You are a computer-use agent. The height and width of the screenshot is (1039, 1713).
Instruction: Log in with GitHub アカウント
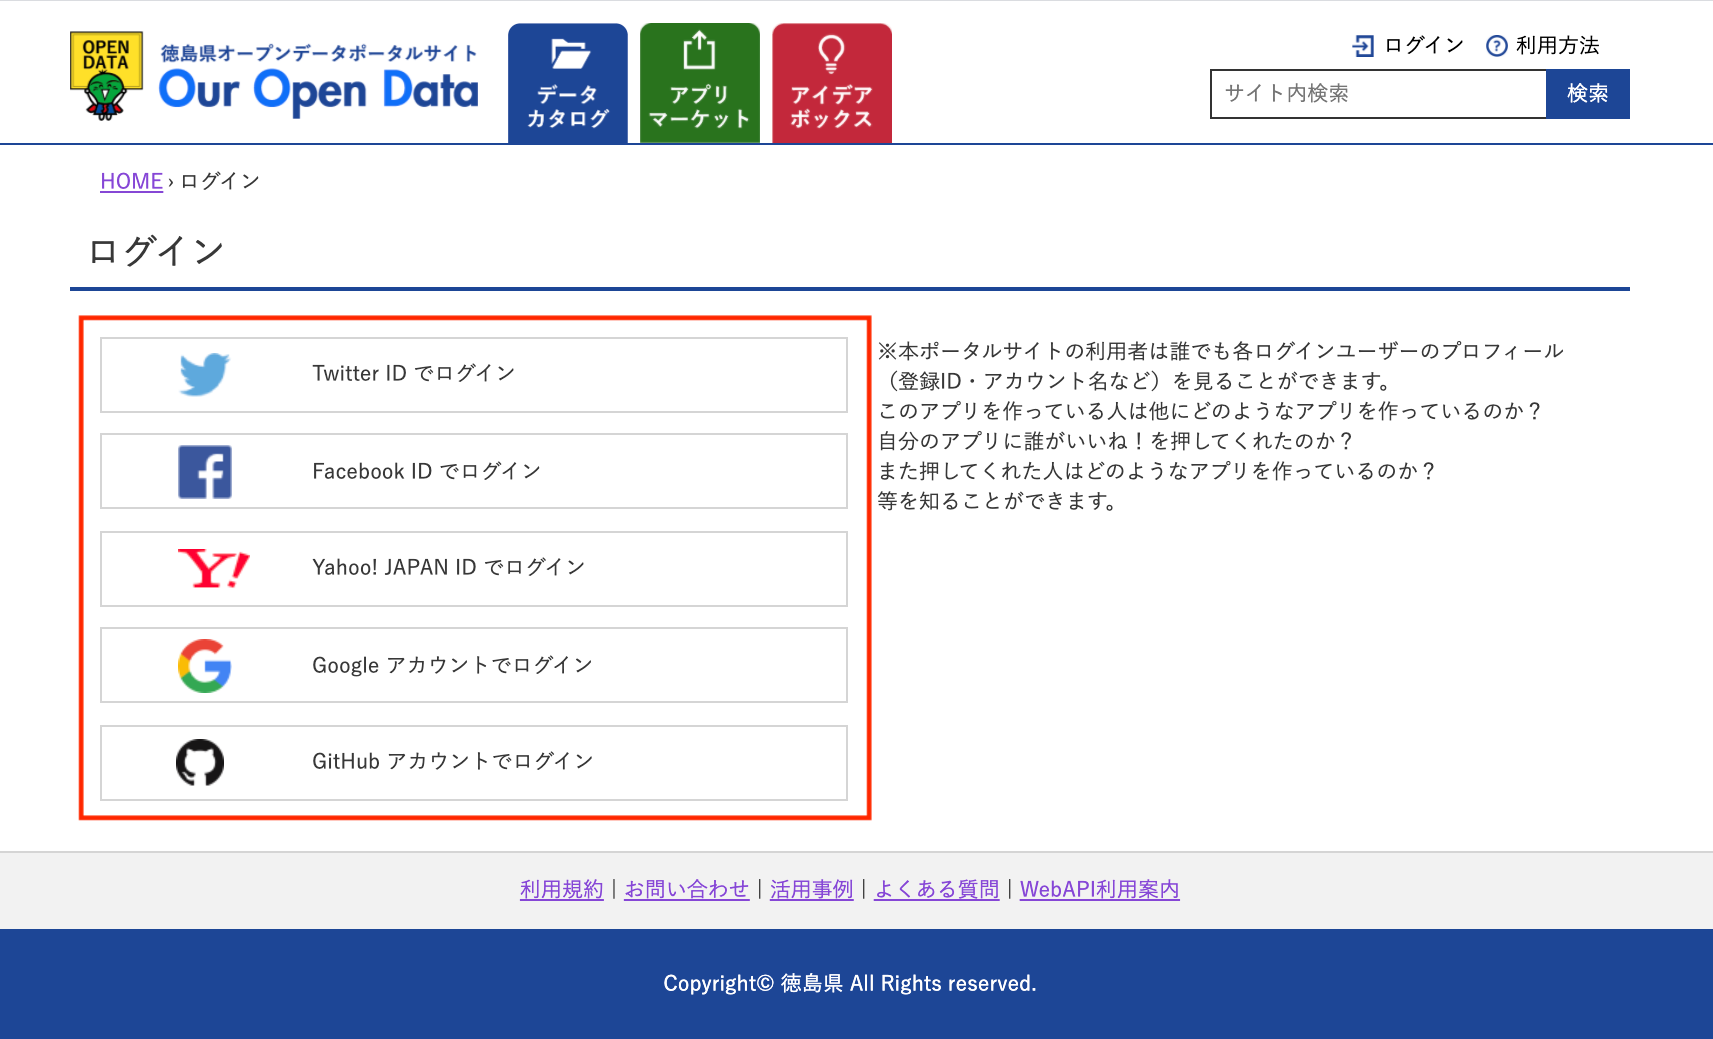(474, 763)
